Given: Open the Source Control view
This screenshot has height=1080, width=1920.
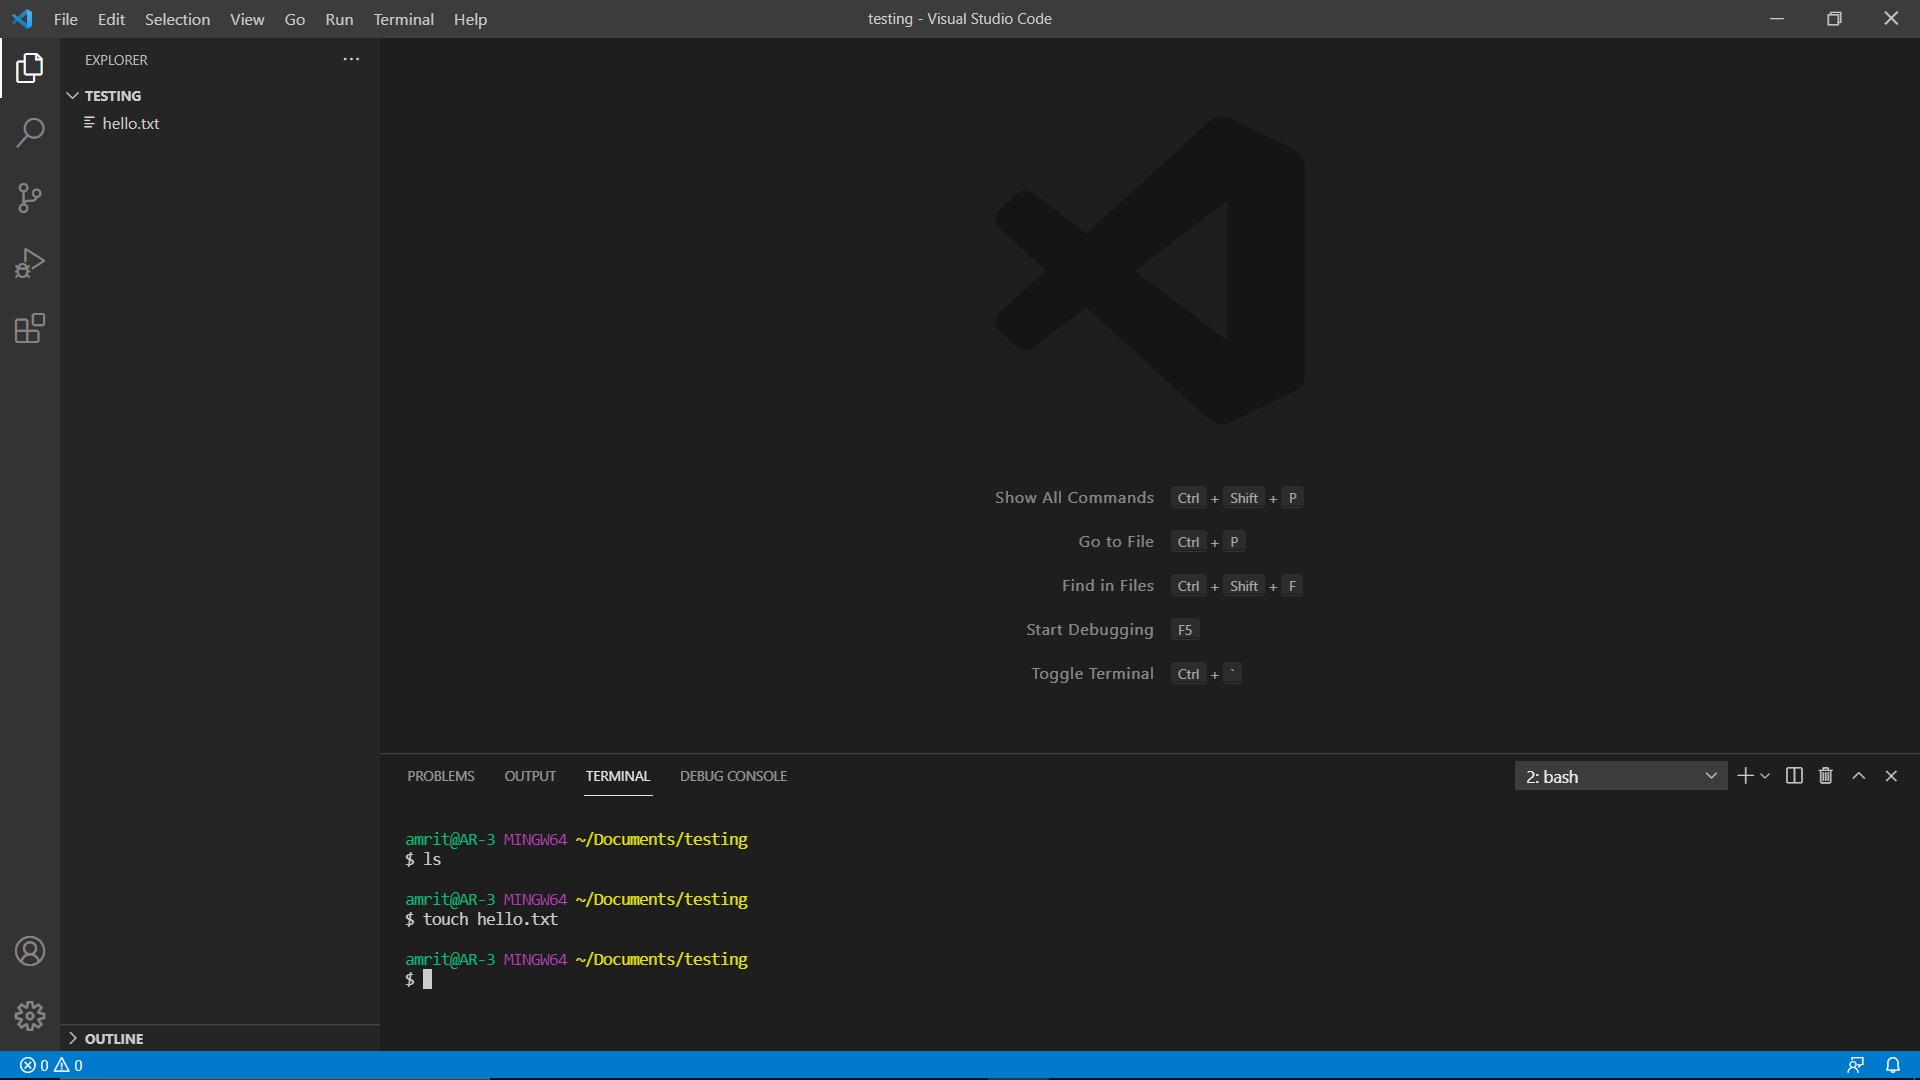Looking at the screenshot, I should point(30,197).
